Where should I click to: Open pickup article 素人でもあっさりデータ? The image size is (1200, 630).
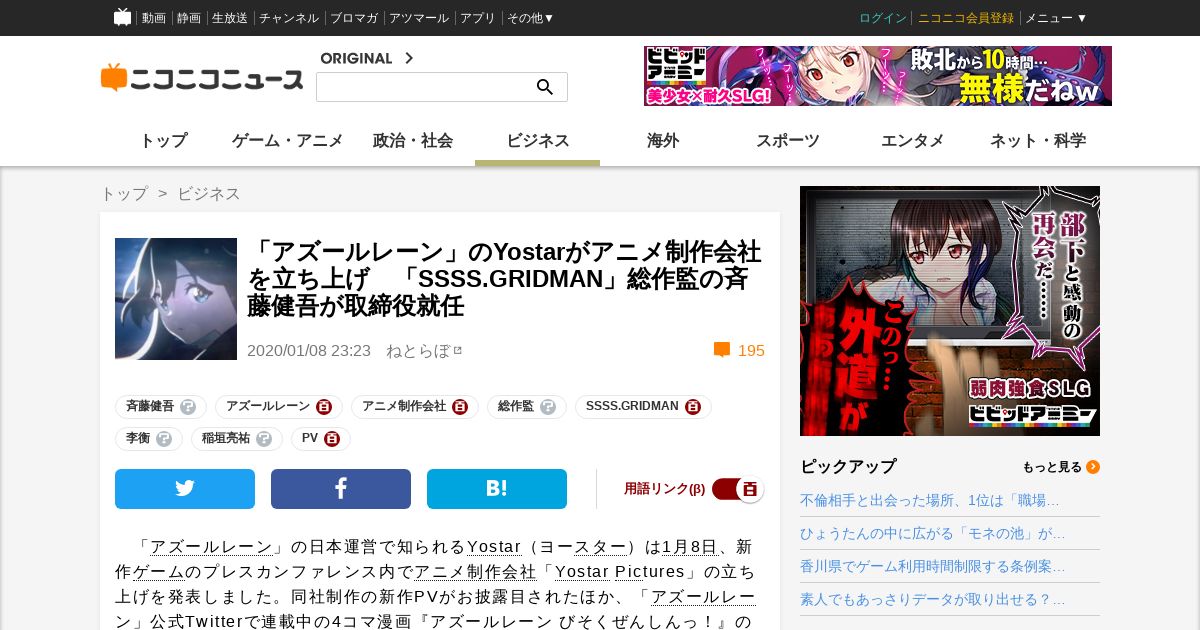[933, 599]
